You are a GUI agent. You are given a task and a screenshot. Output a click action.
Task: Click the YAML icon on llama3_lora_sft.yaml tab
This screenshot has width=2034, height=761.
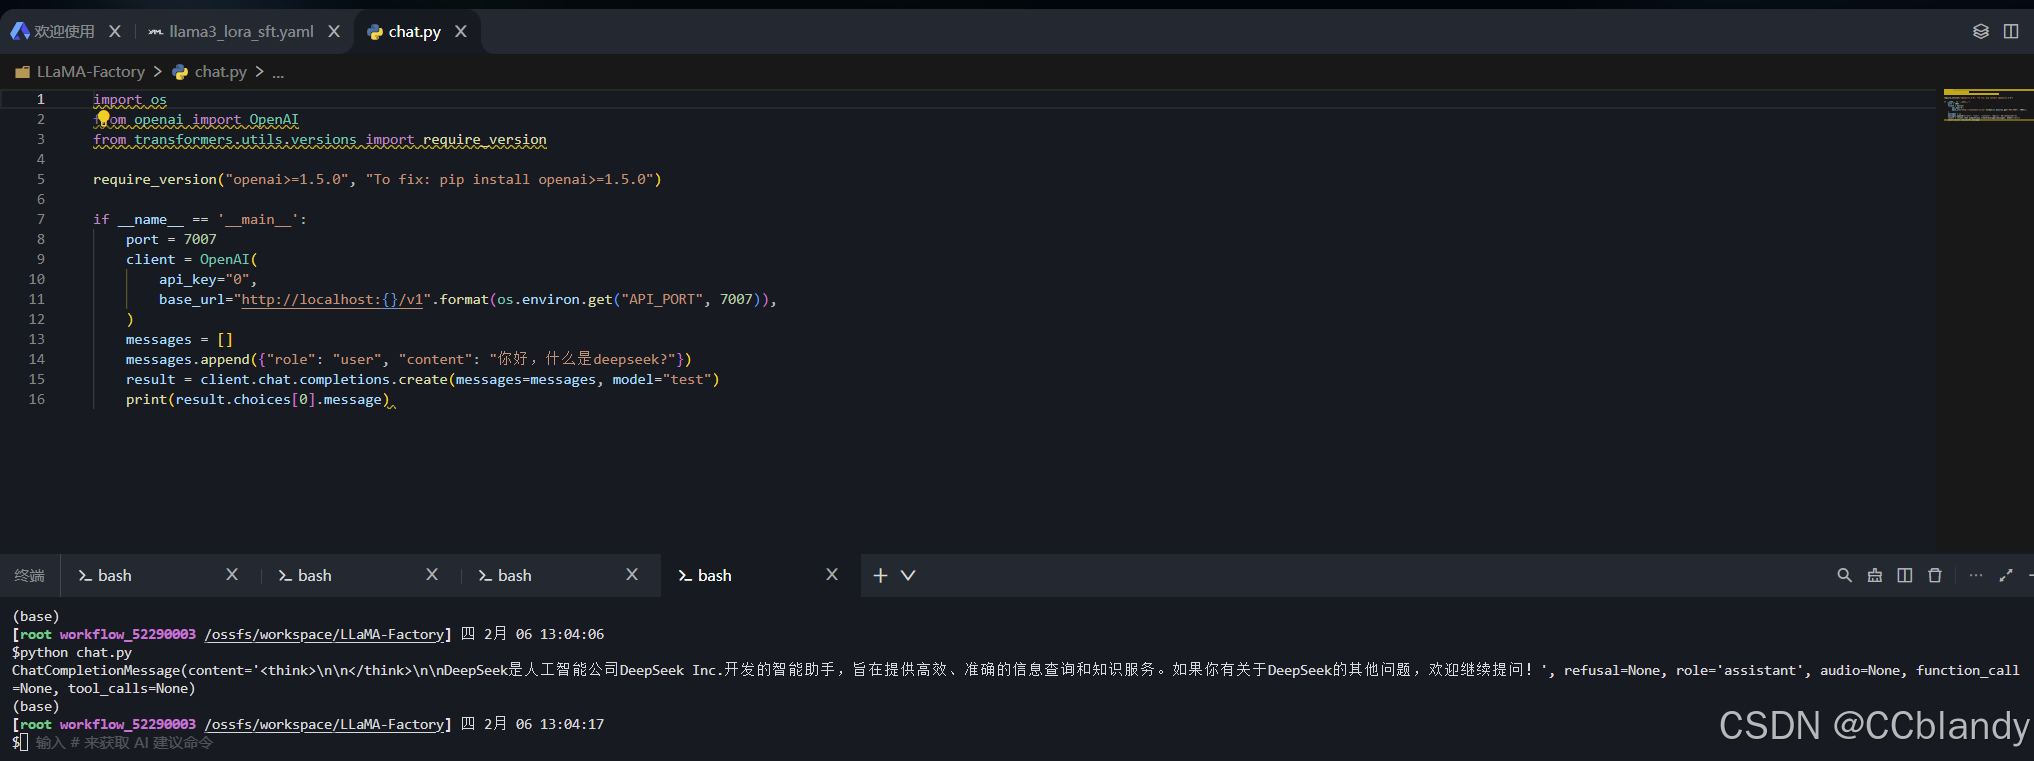click(x=155, y=32)
